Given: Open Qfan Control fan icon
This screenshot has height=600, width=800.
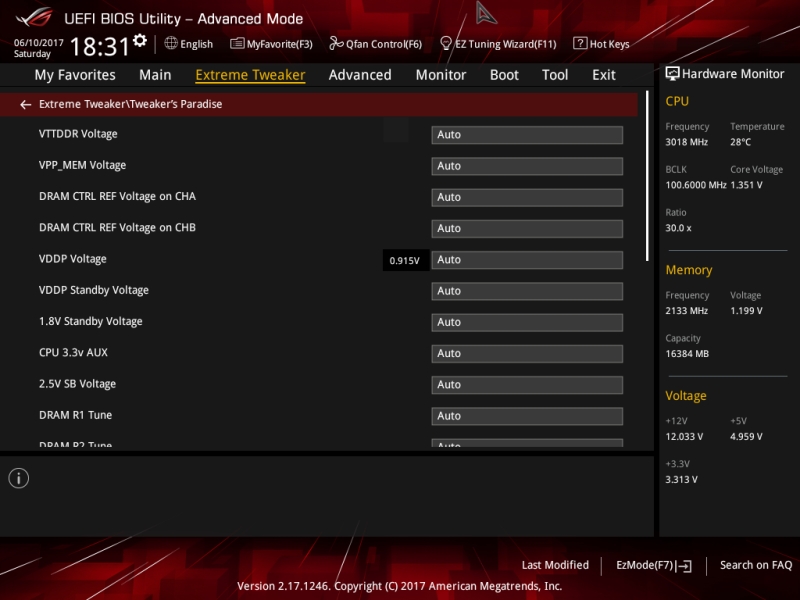Looking at the screenshot, I should (336, 43).
